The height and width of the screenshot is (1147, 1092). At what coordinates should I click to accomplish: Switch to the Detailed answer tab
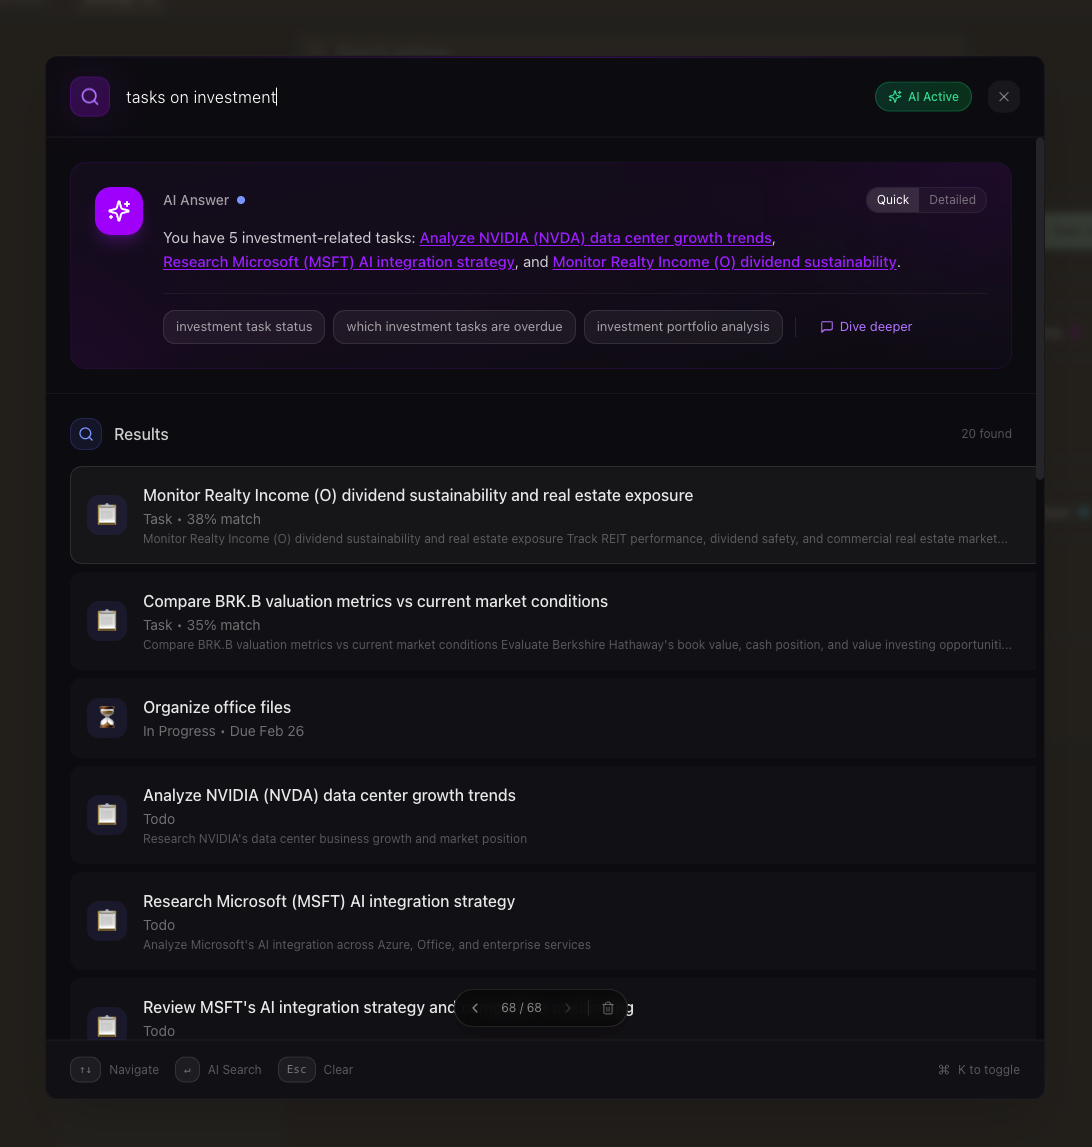coord(952,200)
